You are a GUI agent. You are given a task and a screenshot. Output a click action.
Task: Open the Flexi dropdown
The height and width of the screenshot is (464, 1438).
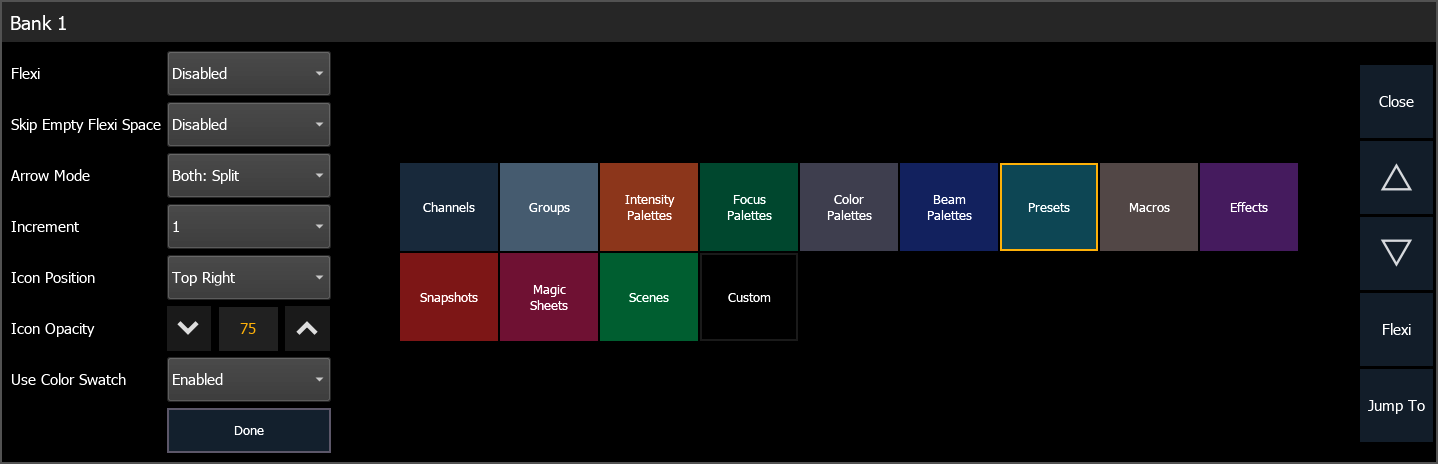pyautogui.click(x=248, y=74)
